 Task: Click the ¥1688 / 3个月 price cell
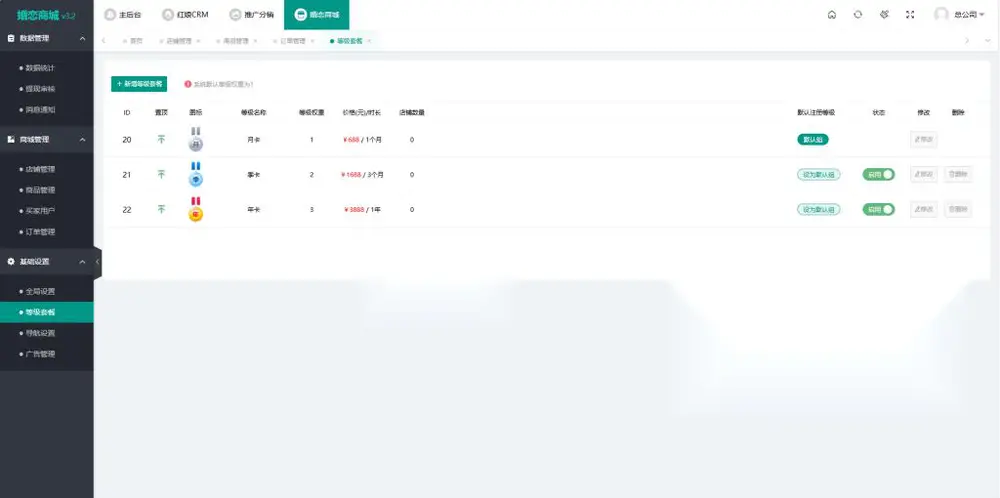362,174
